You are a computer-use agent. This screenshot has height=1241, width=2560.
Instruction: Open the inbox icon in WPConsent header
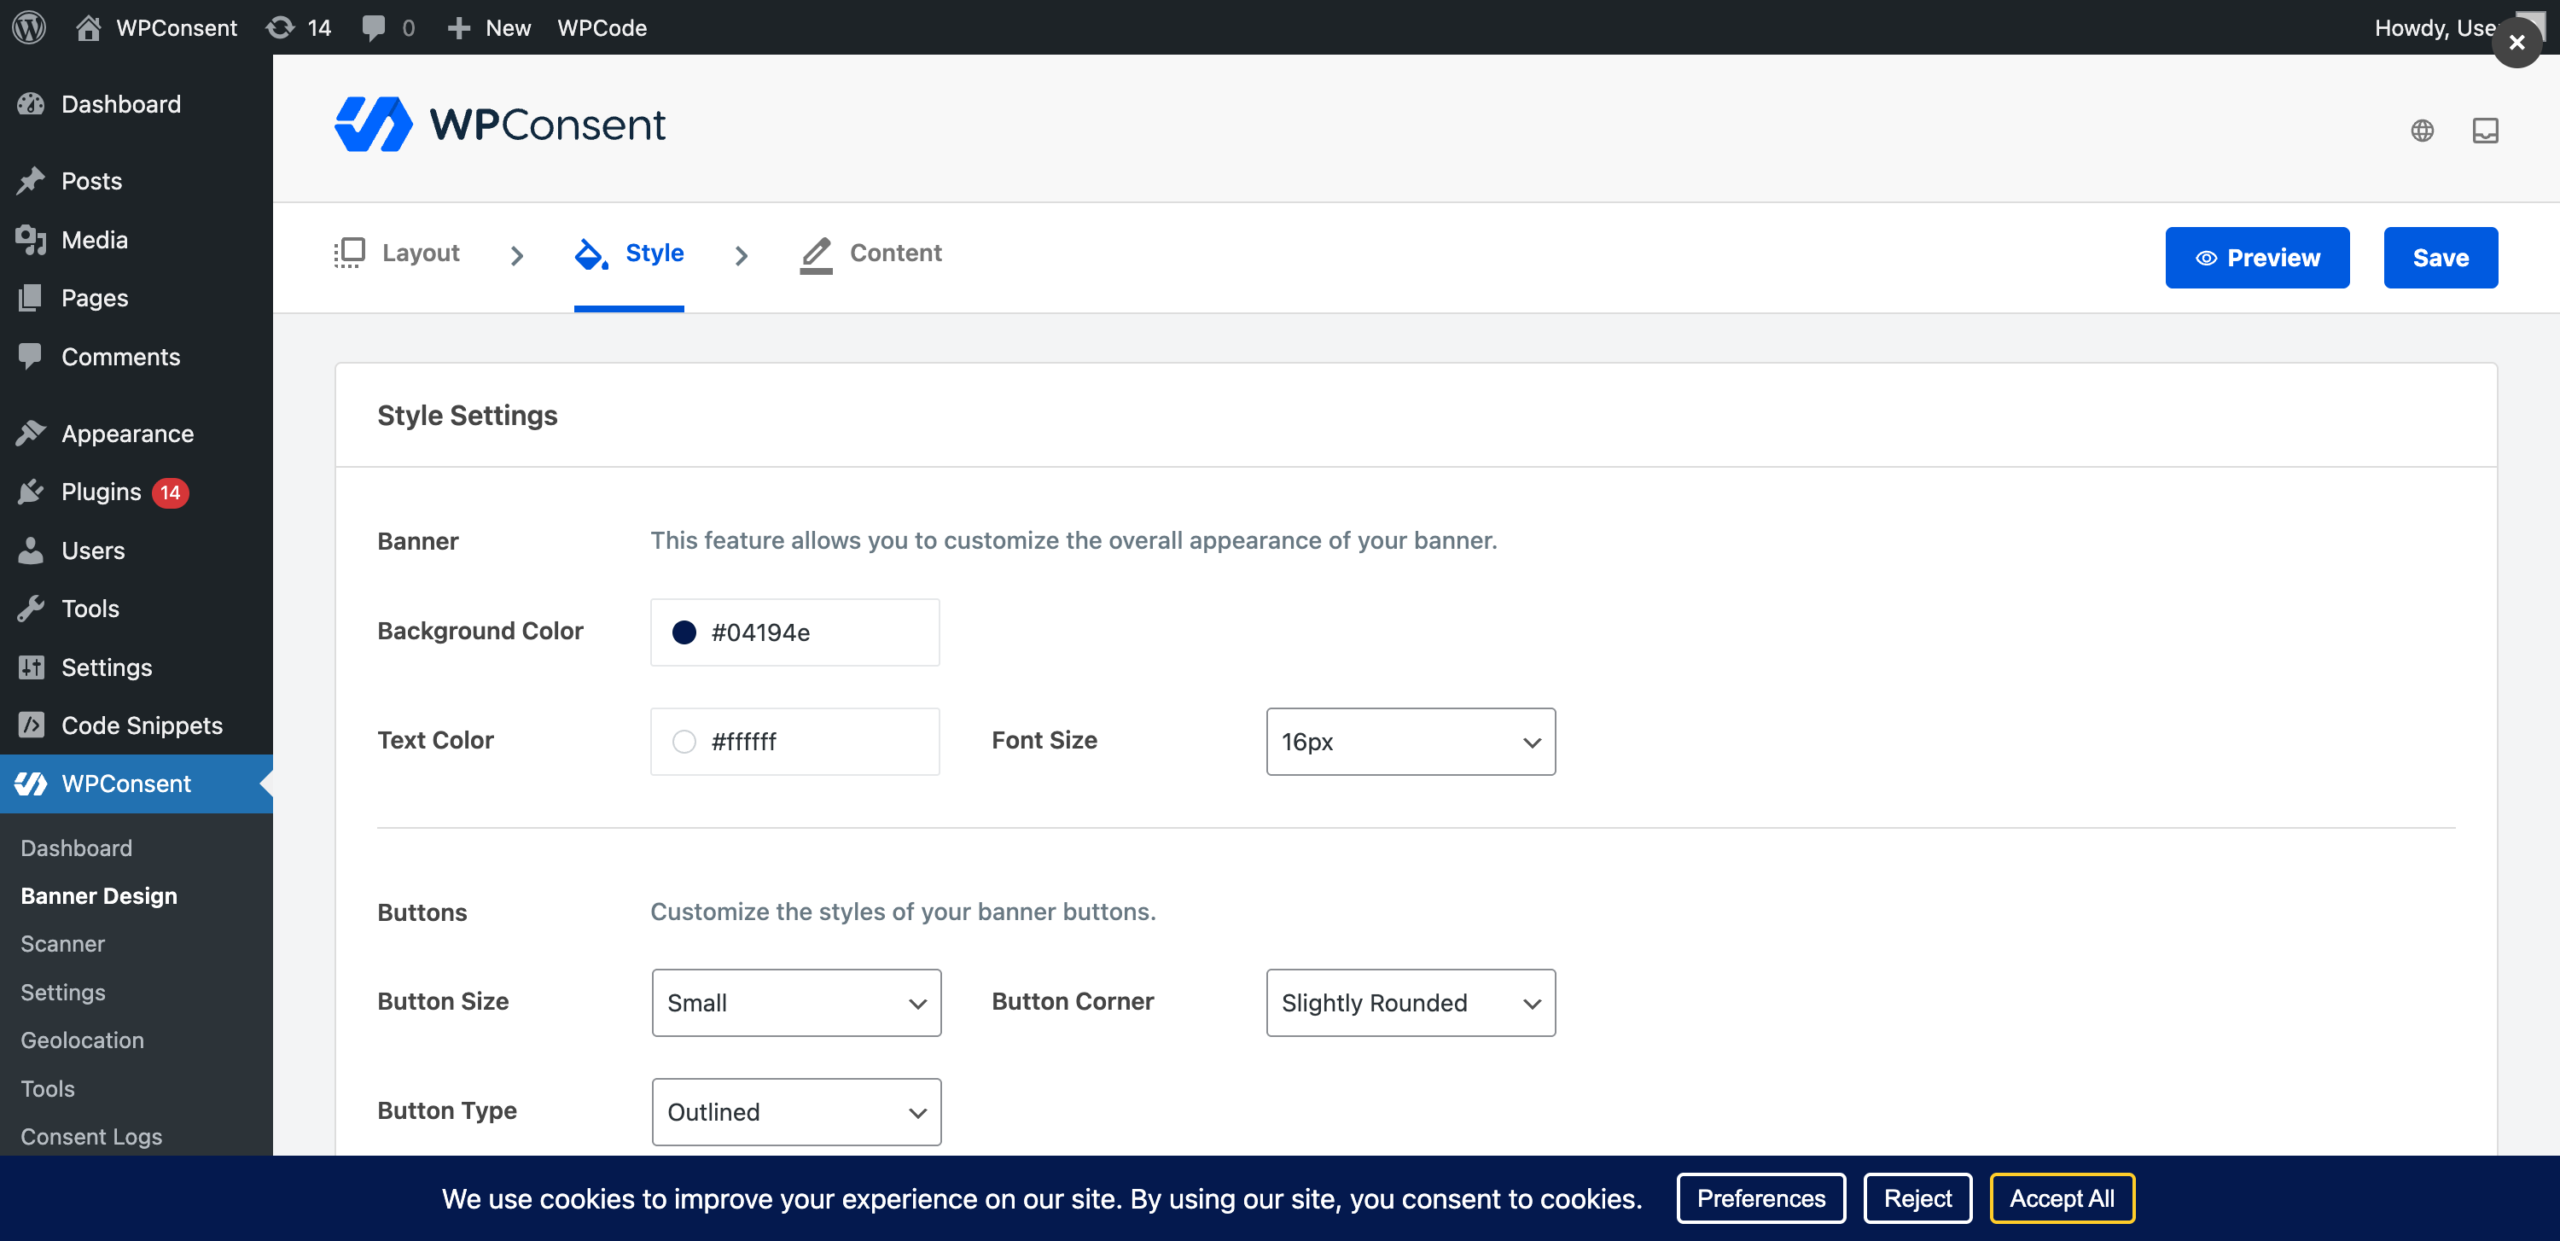pos(2487,130)
